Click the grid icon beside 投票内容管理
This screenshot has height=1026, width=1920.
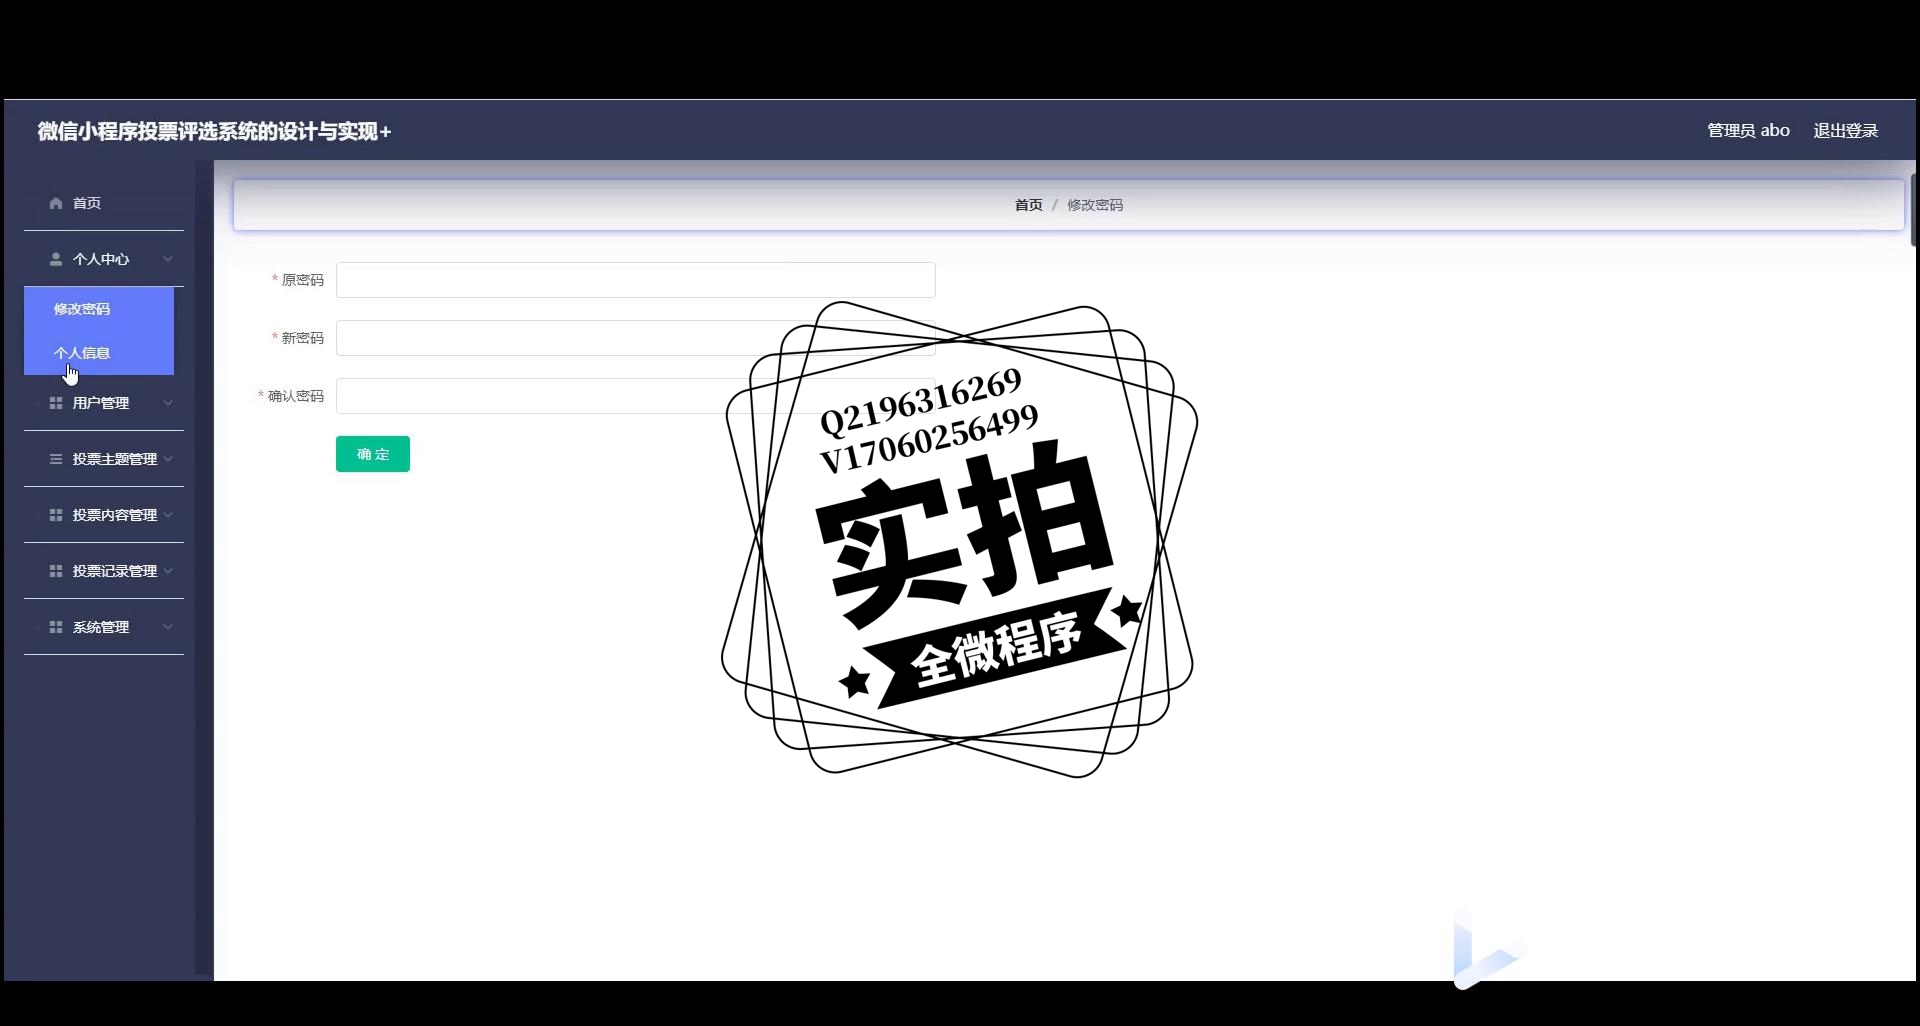pos(56,515)
